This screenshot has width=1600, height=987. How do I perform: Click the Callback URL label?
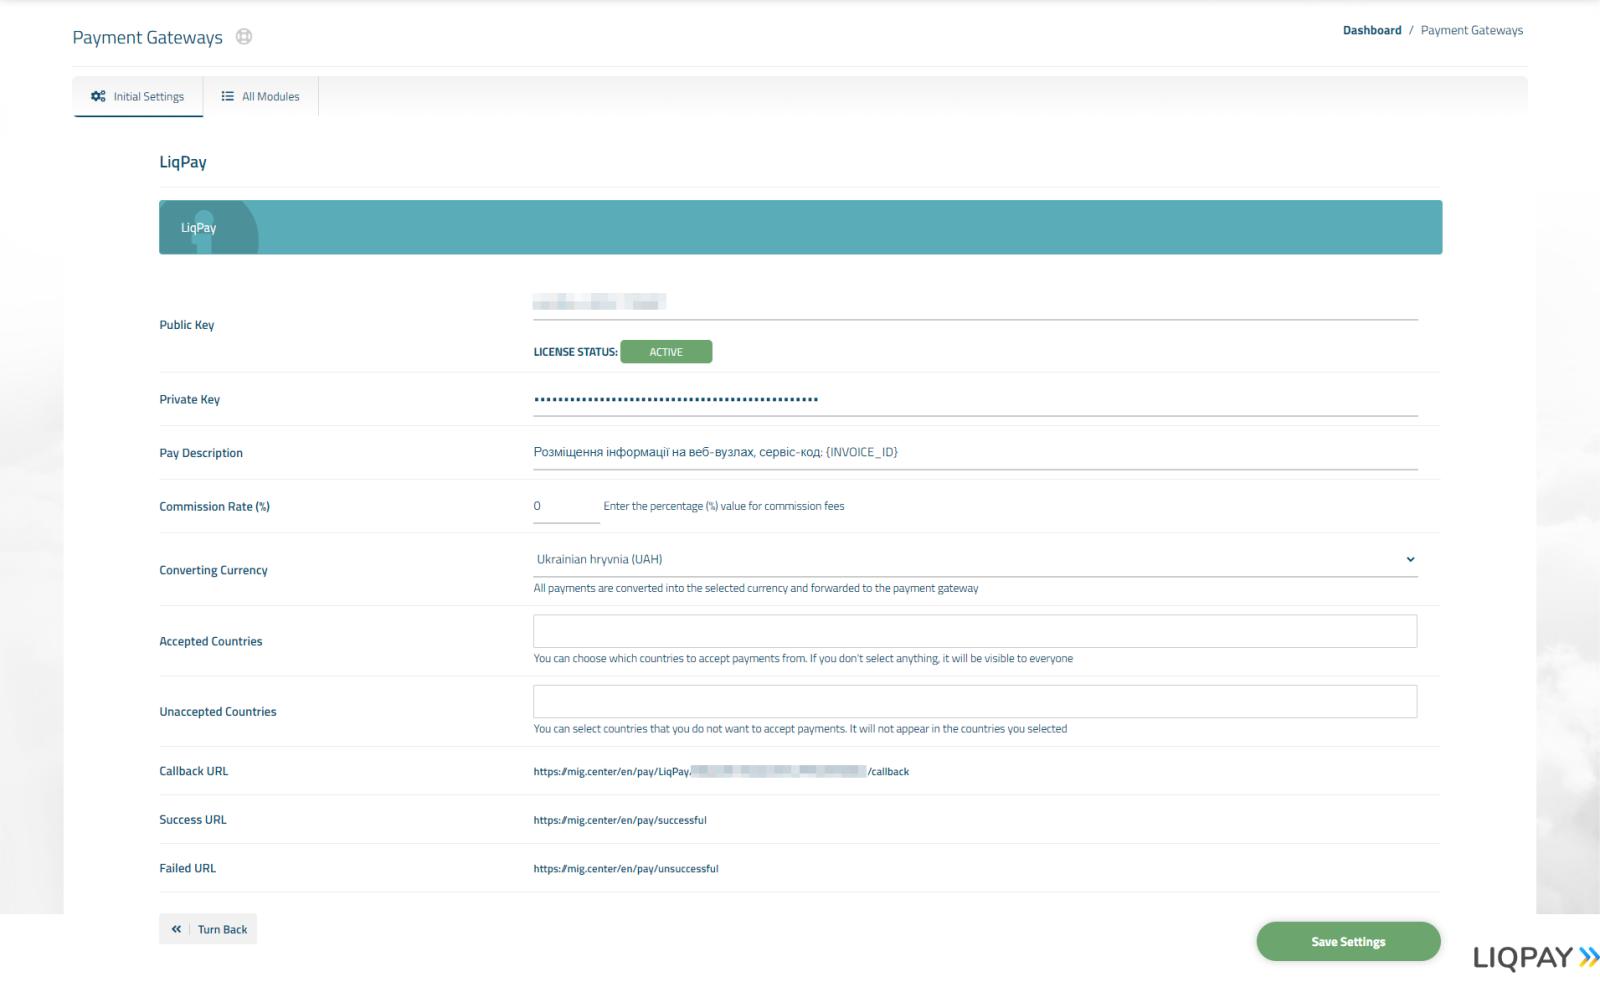pyautogui.click(x=193, y=771)
